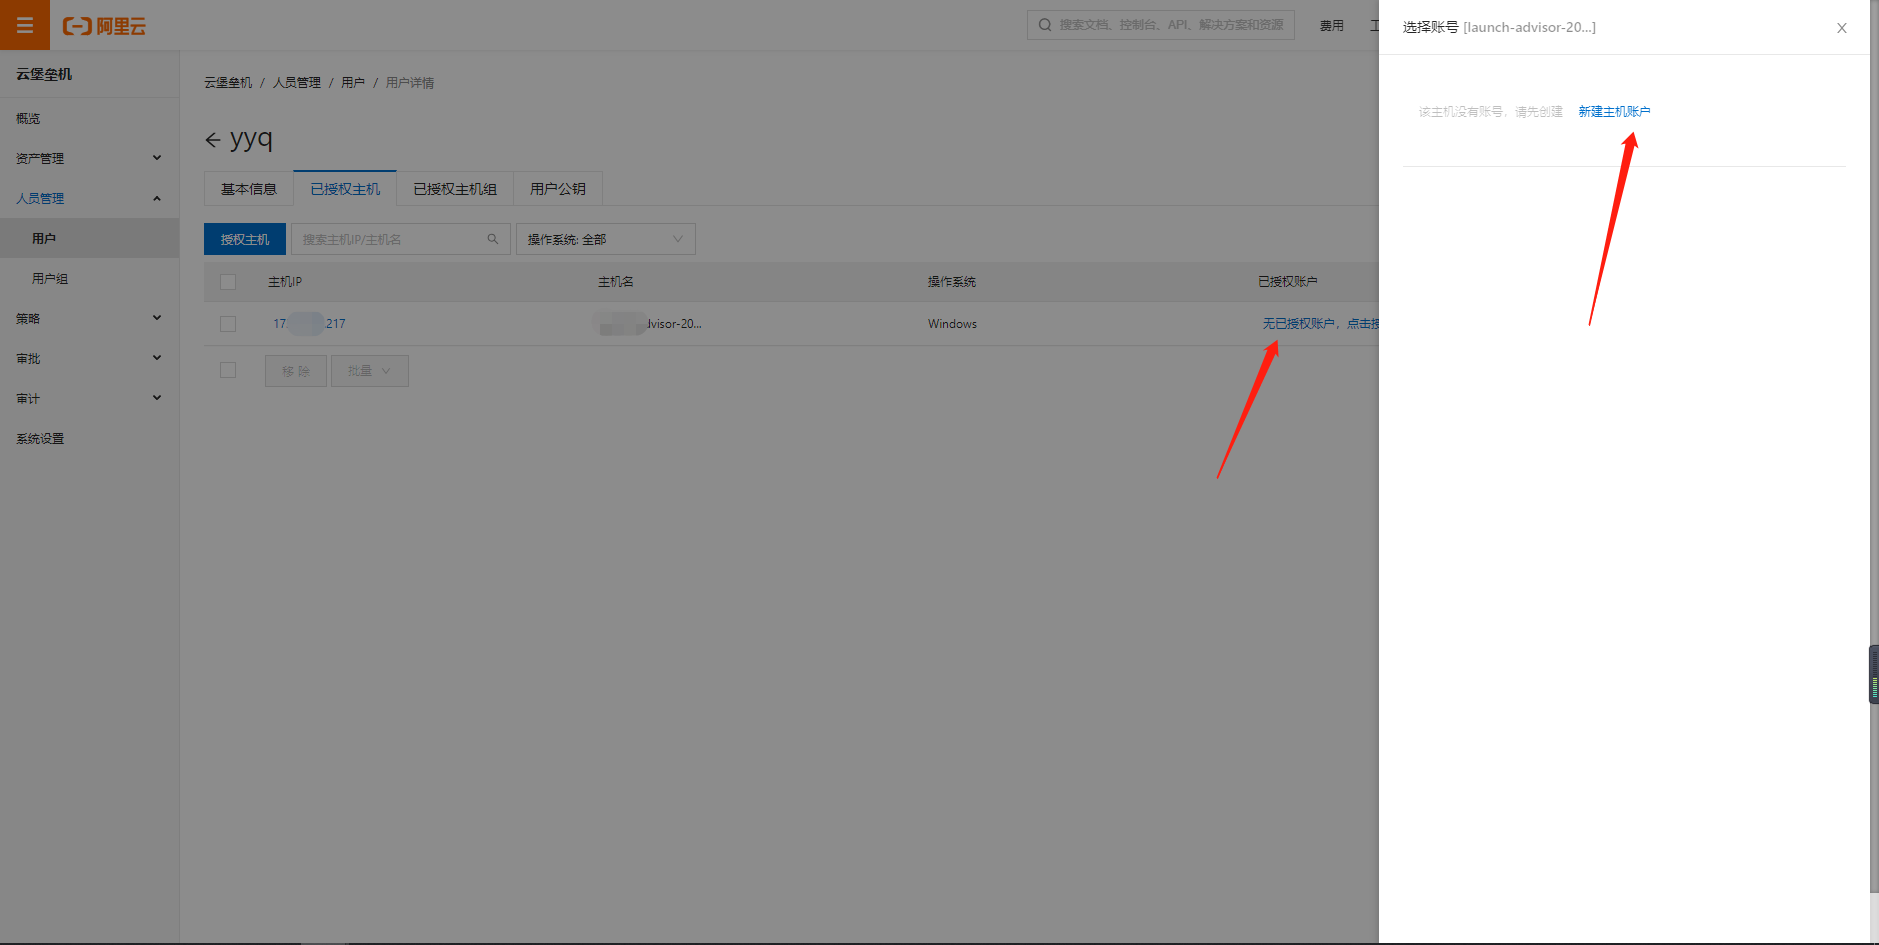Switch to the 用户公钥 tab
1879x945 pixels.
[558, 189]
